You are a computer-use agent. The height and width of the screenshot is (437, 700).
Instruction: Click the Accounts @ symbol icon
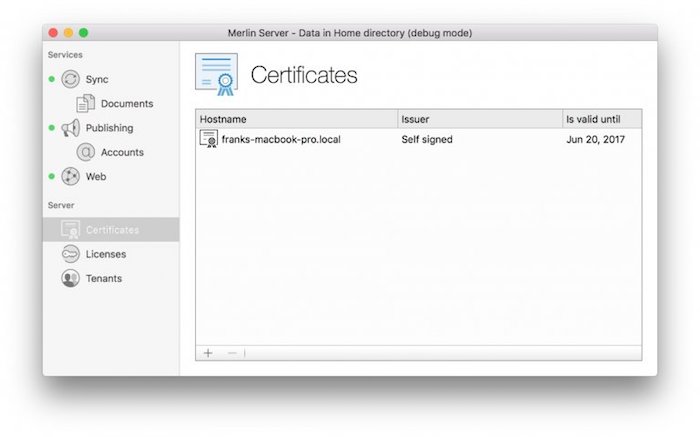(85, 152)
